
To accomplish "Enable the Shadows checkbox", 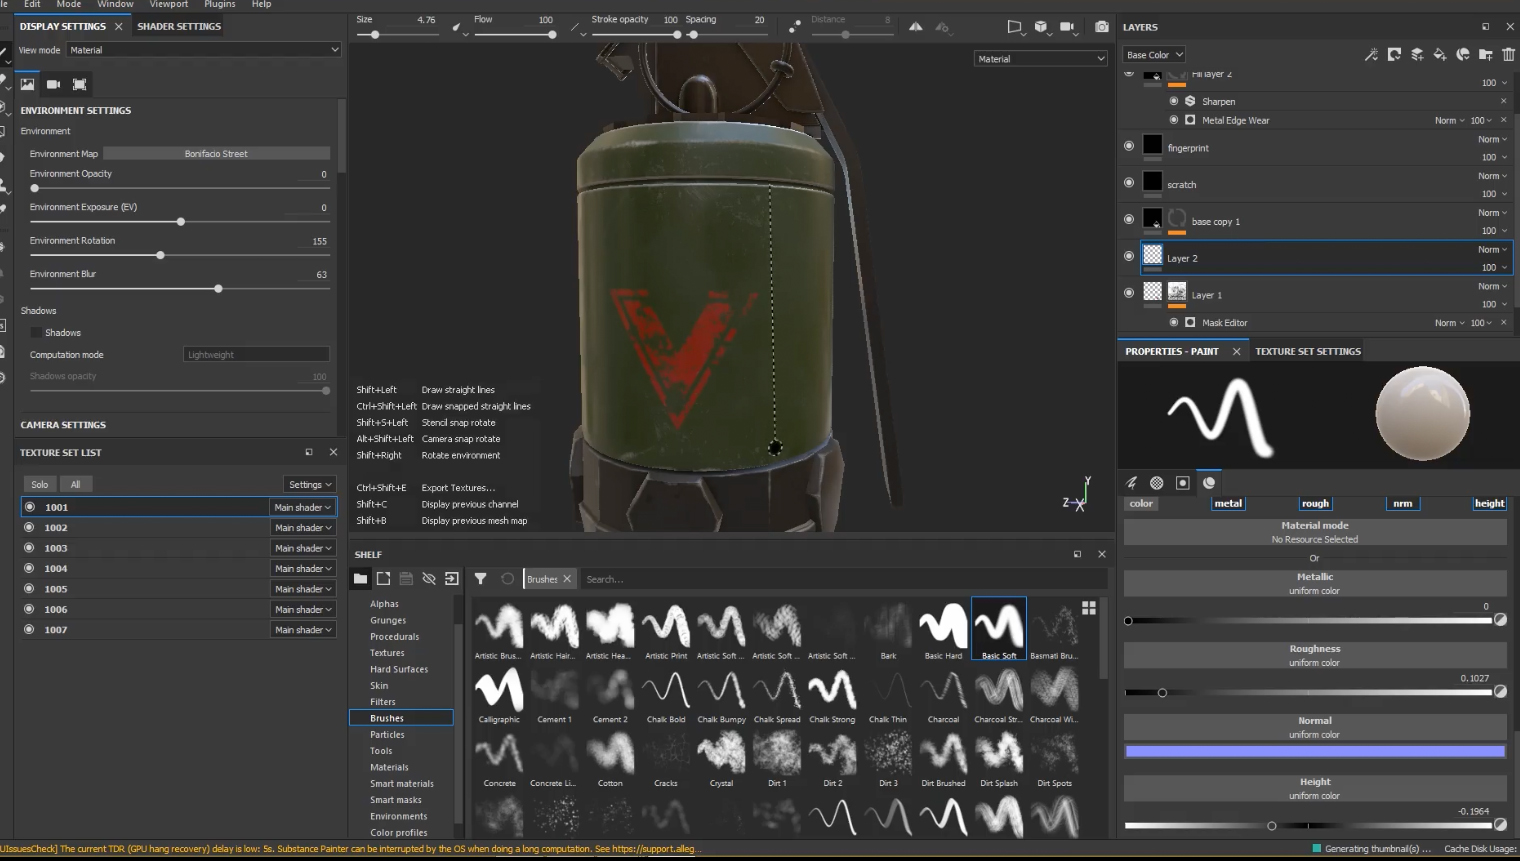I will [x=36, y=333].
